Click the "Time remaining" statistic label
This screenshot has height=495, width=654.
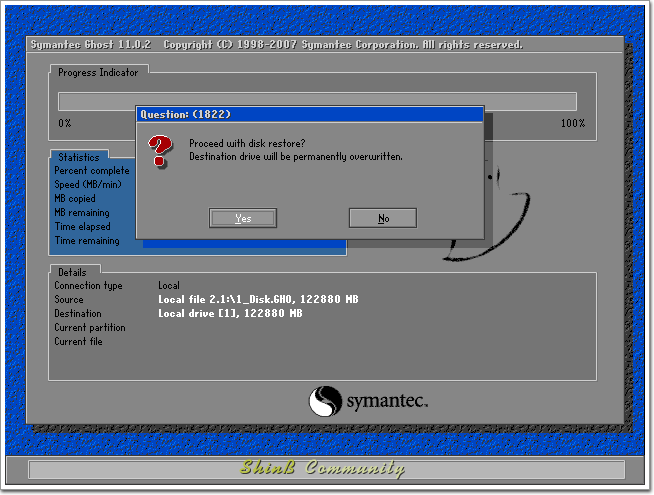[x=87, y=241]
